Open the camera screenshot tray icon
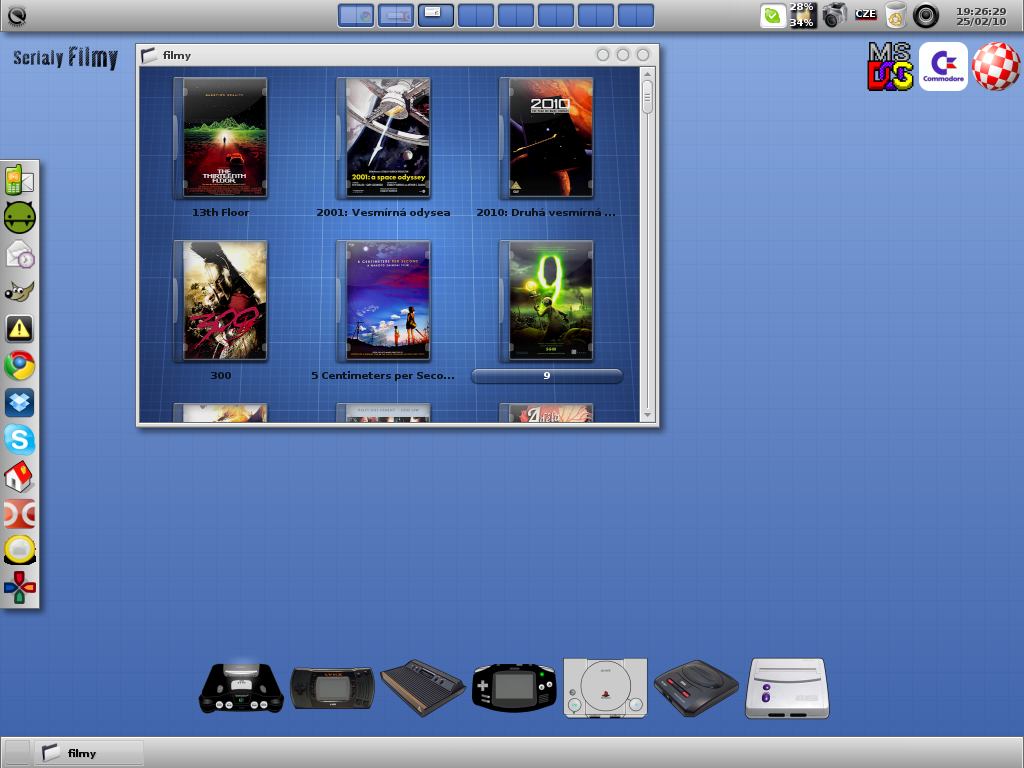1024x768 pixels. [834, 15]
